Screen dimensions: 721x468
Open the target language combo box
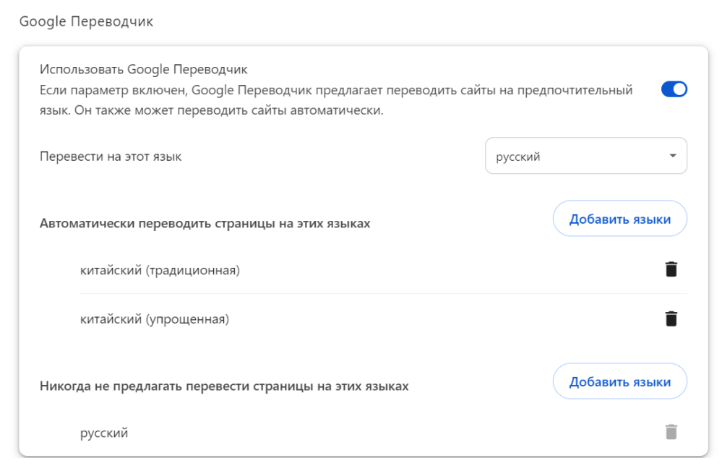[x=585, y=156]
